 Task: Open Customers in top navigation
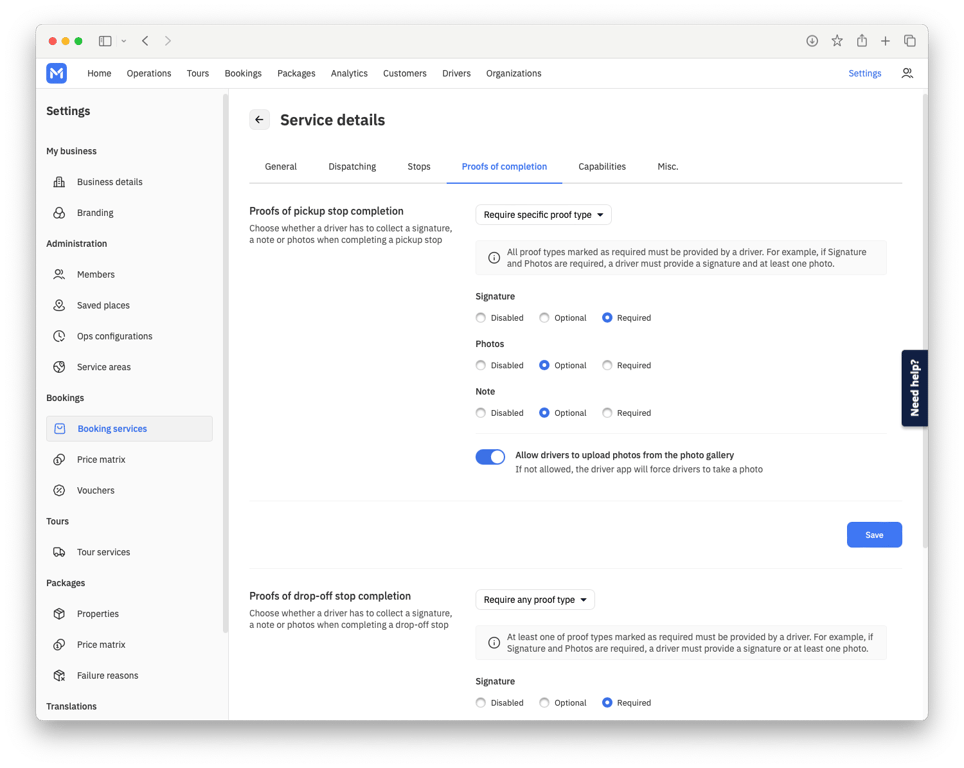pos(405,73)
